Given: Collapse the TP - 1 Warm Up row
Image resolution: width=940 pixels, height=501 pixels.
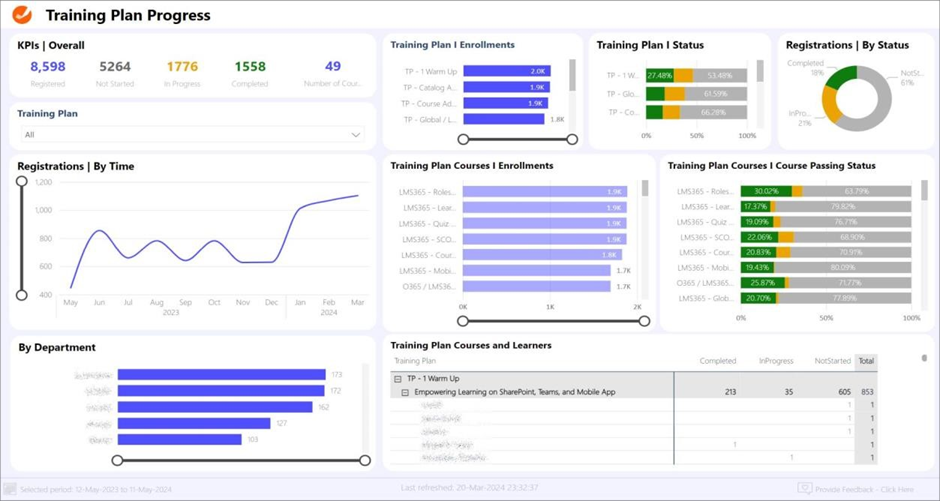Looking at the screenshot, I should click(x=398, y=379).
